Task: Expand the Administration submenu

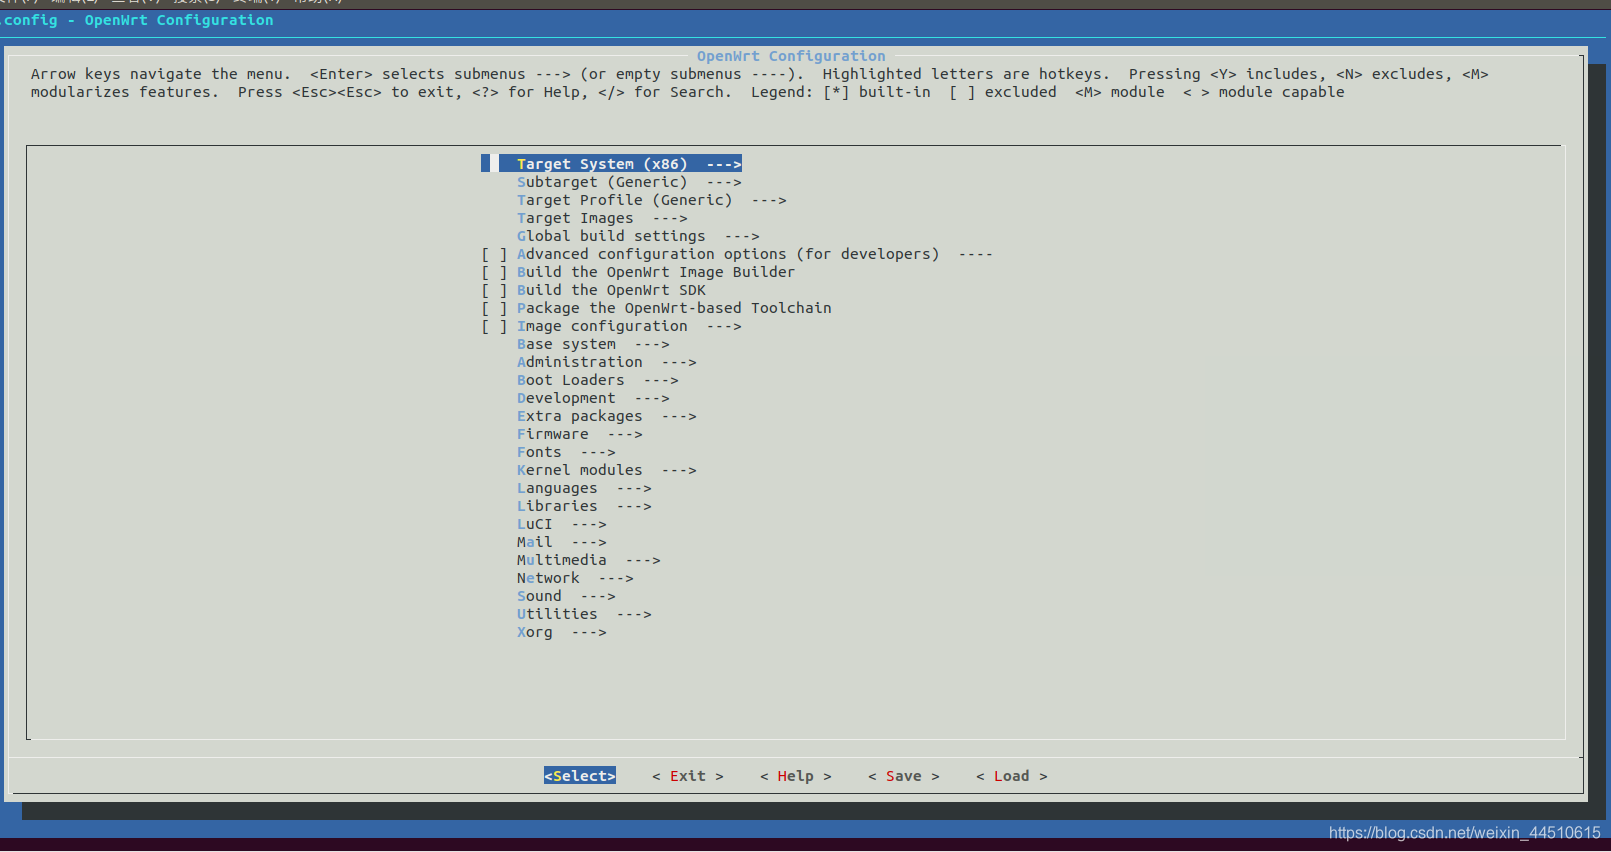Action: (606, 362)
